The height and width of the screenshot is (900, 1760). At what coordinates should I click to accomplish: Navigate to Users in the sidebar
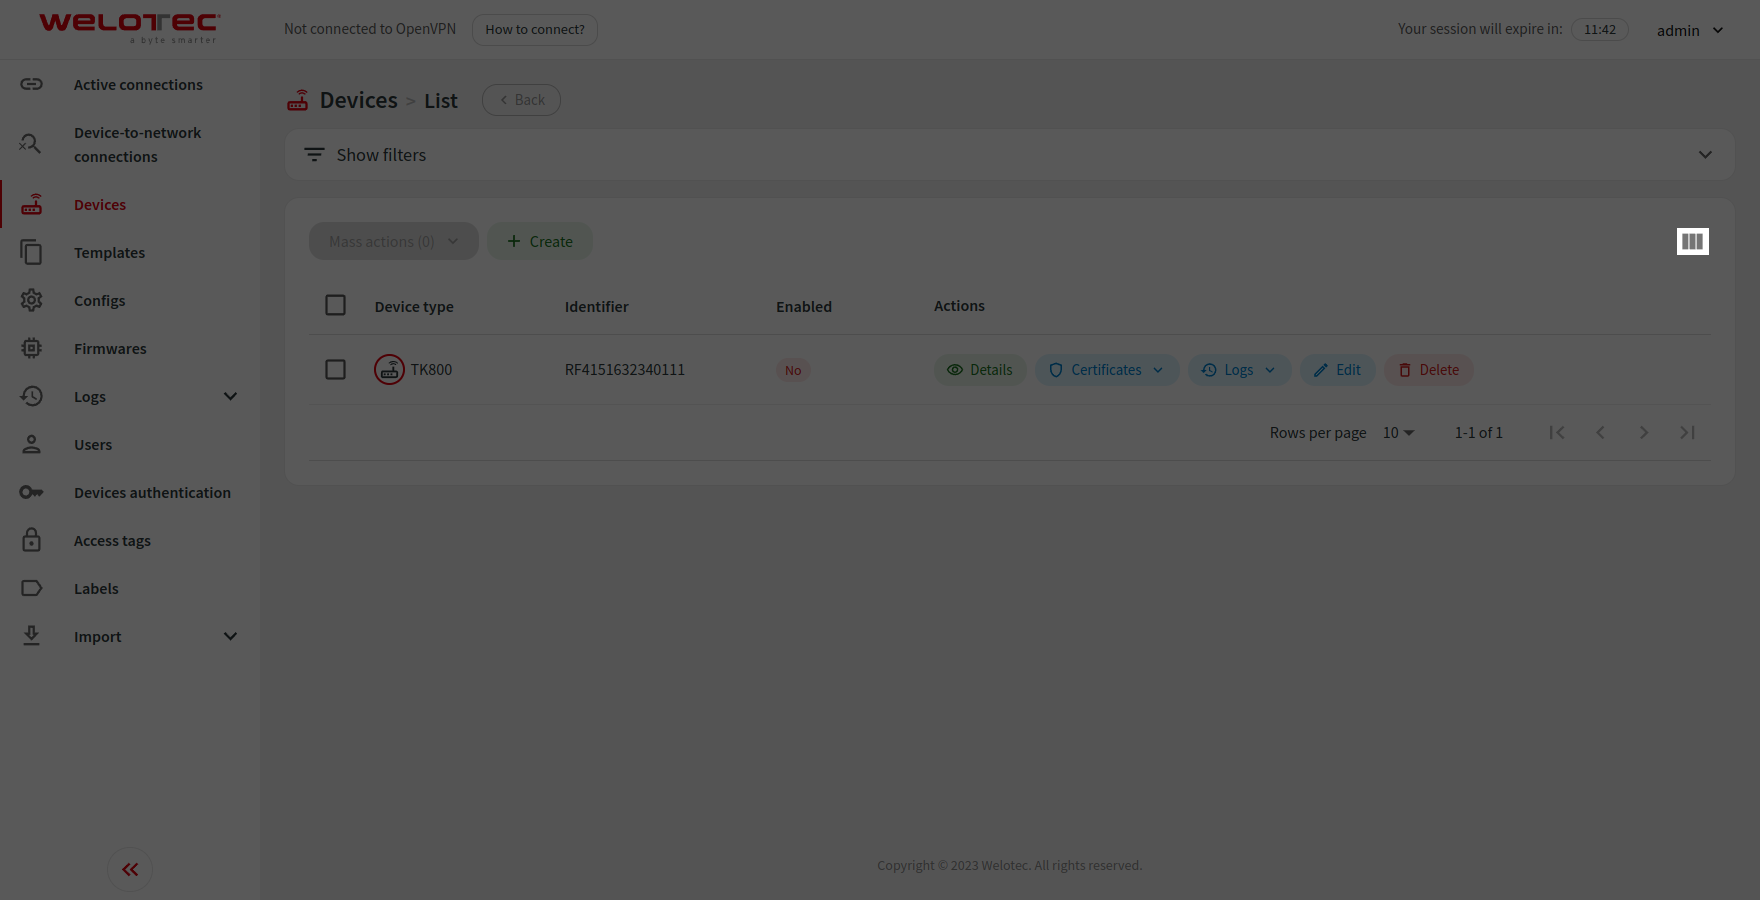(93, 445)
